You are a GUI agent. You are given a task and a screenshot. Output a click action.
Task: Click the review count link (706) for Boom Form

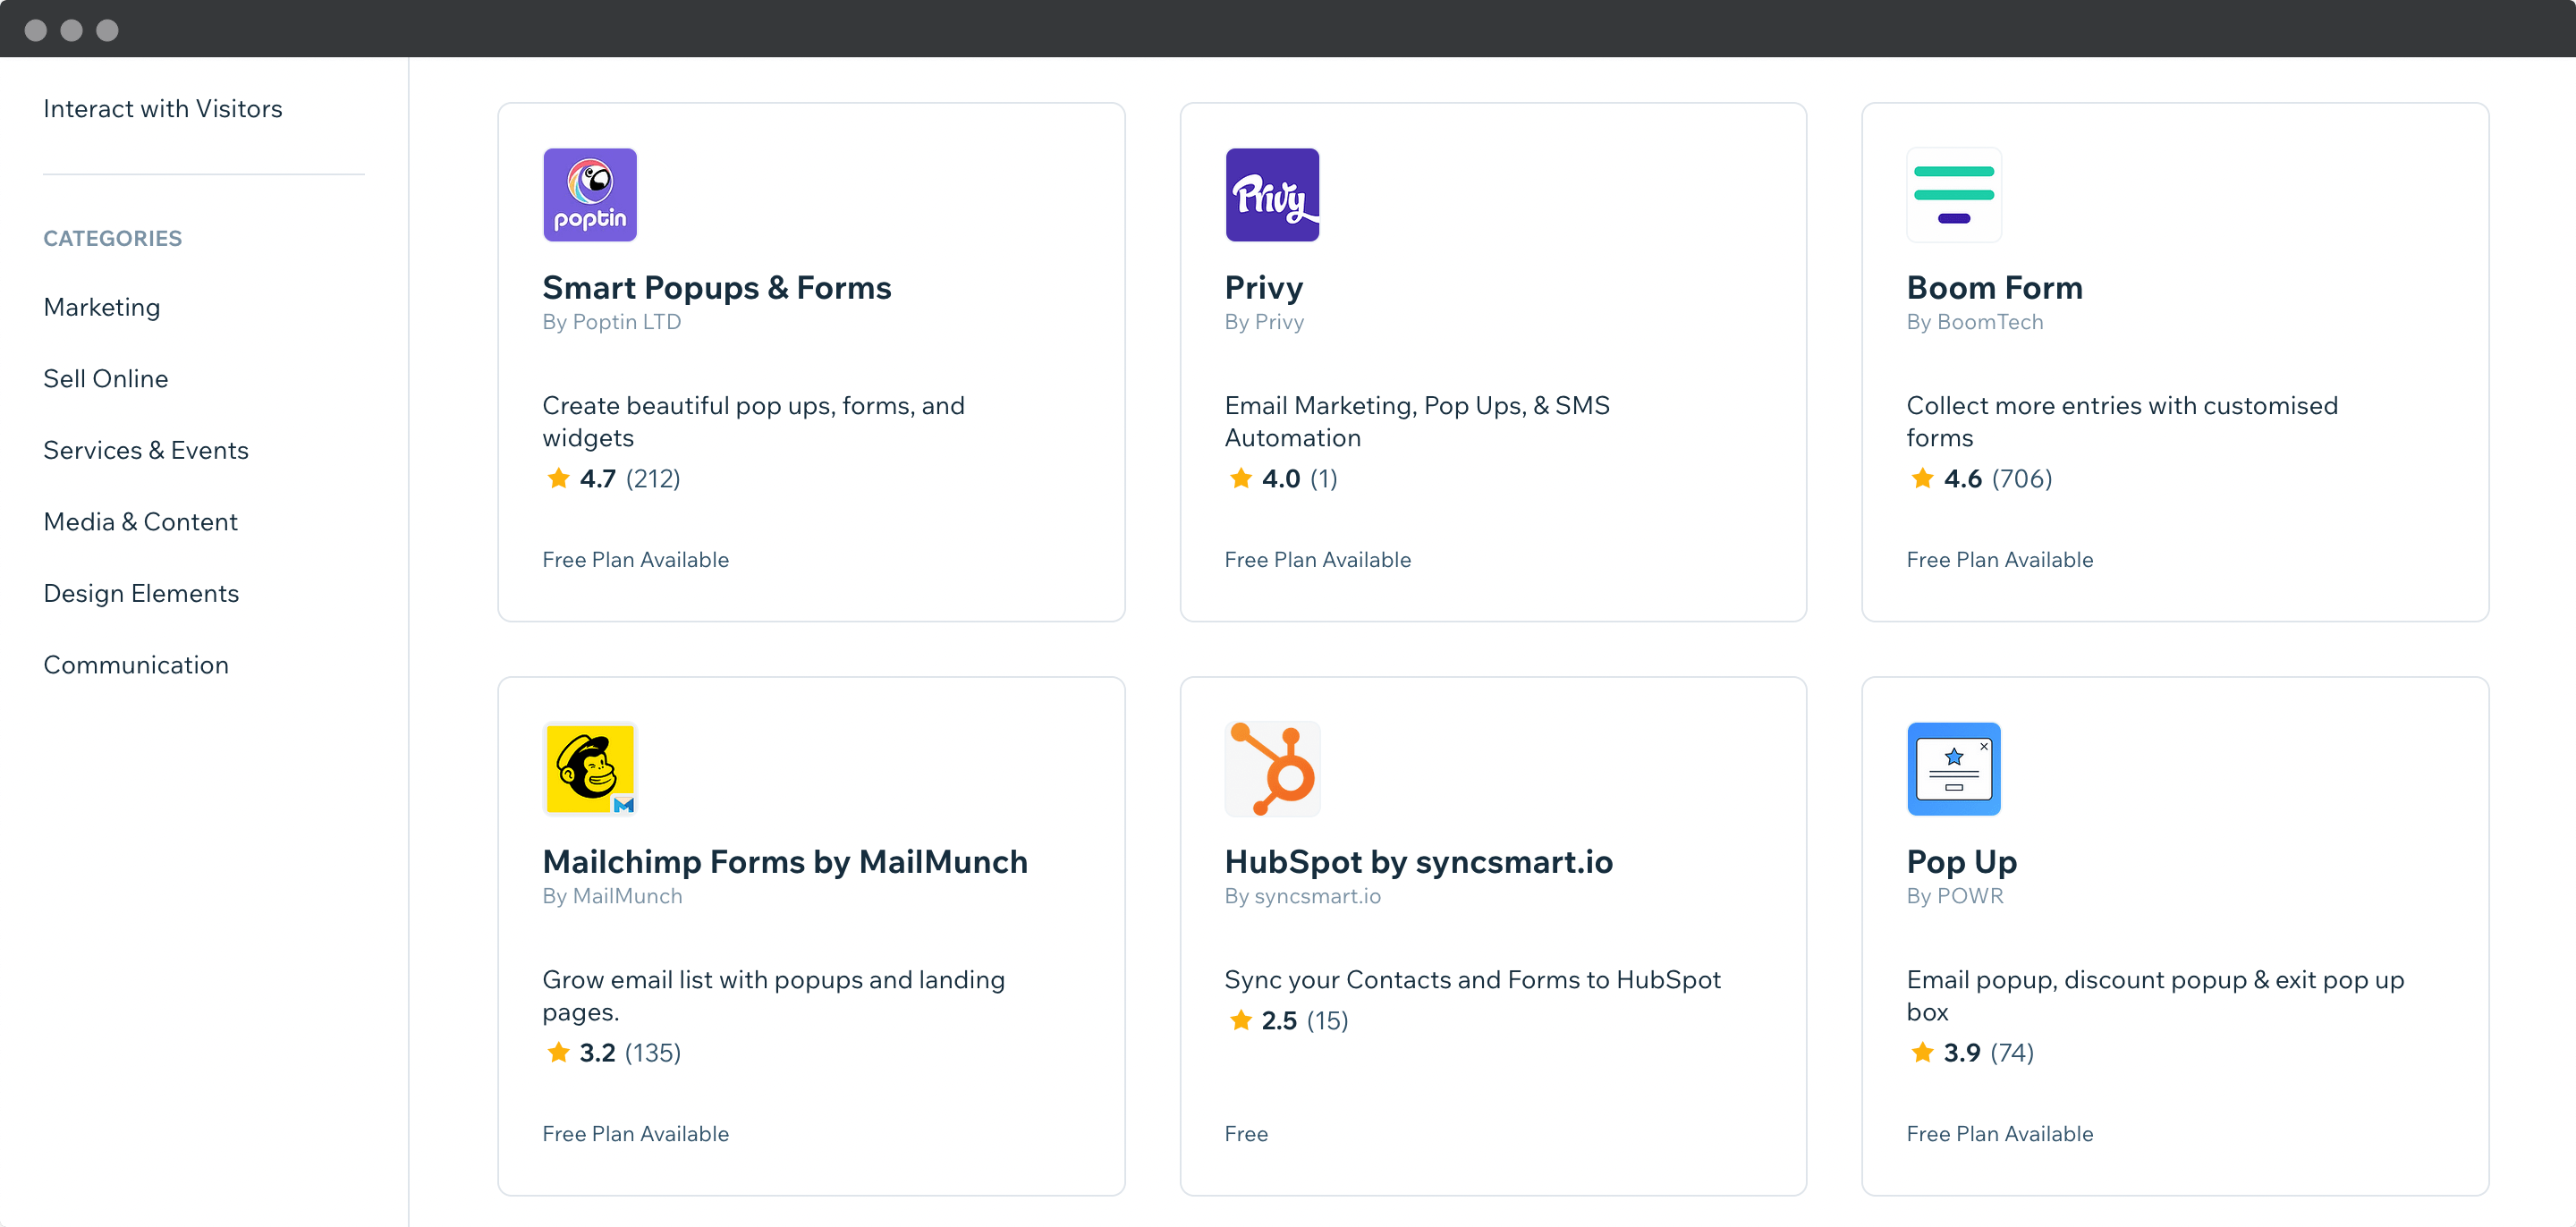click(x=2021, y=479)
